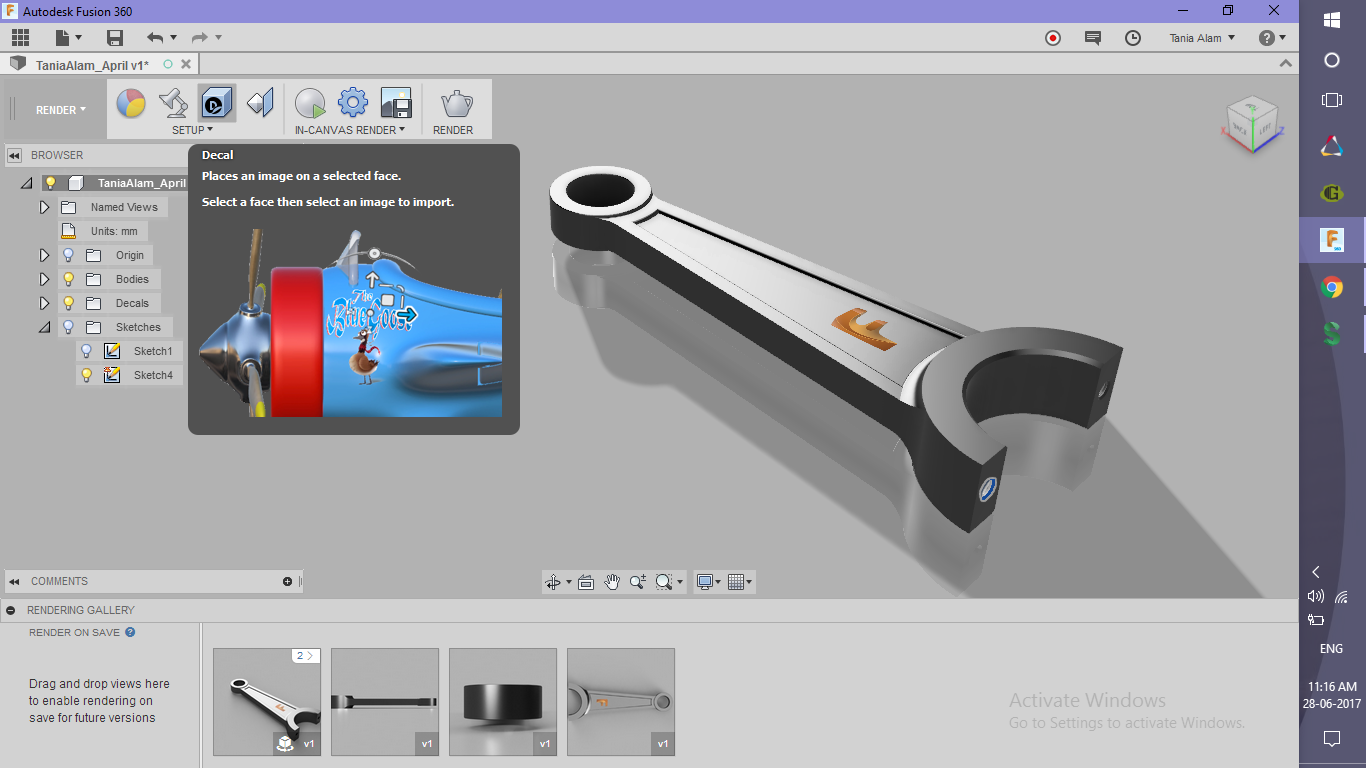Open the Help question mark menu
1366x768 pixels.
pos(1272,38)
